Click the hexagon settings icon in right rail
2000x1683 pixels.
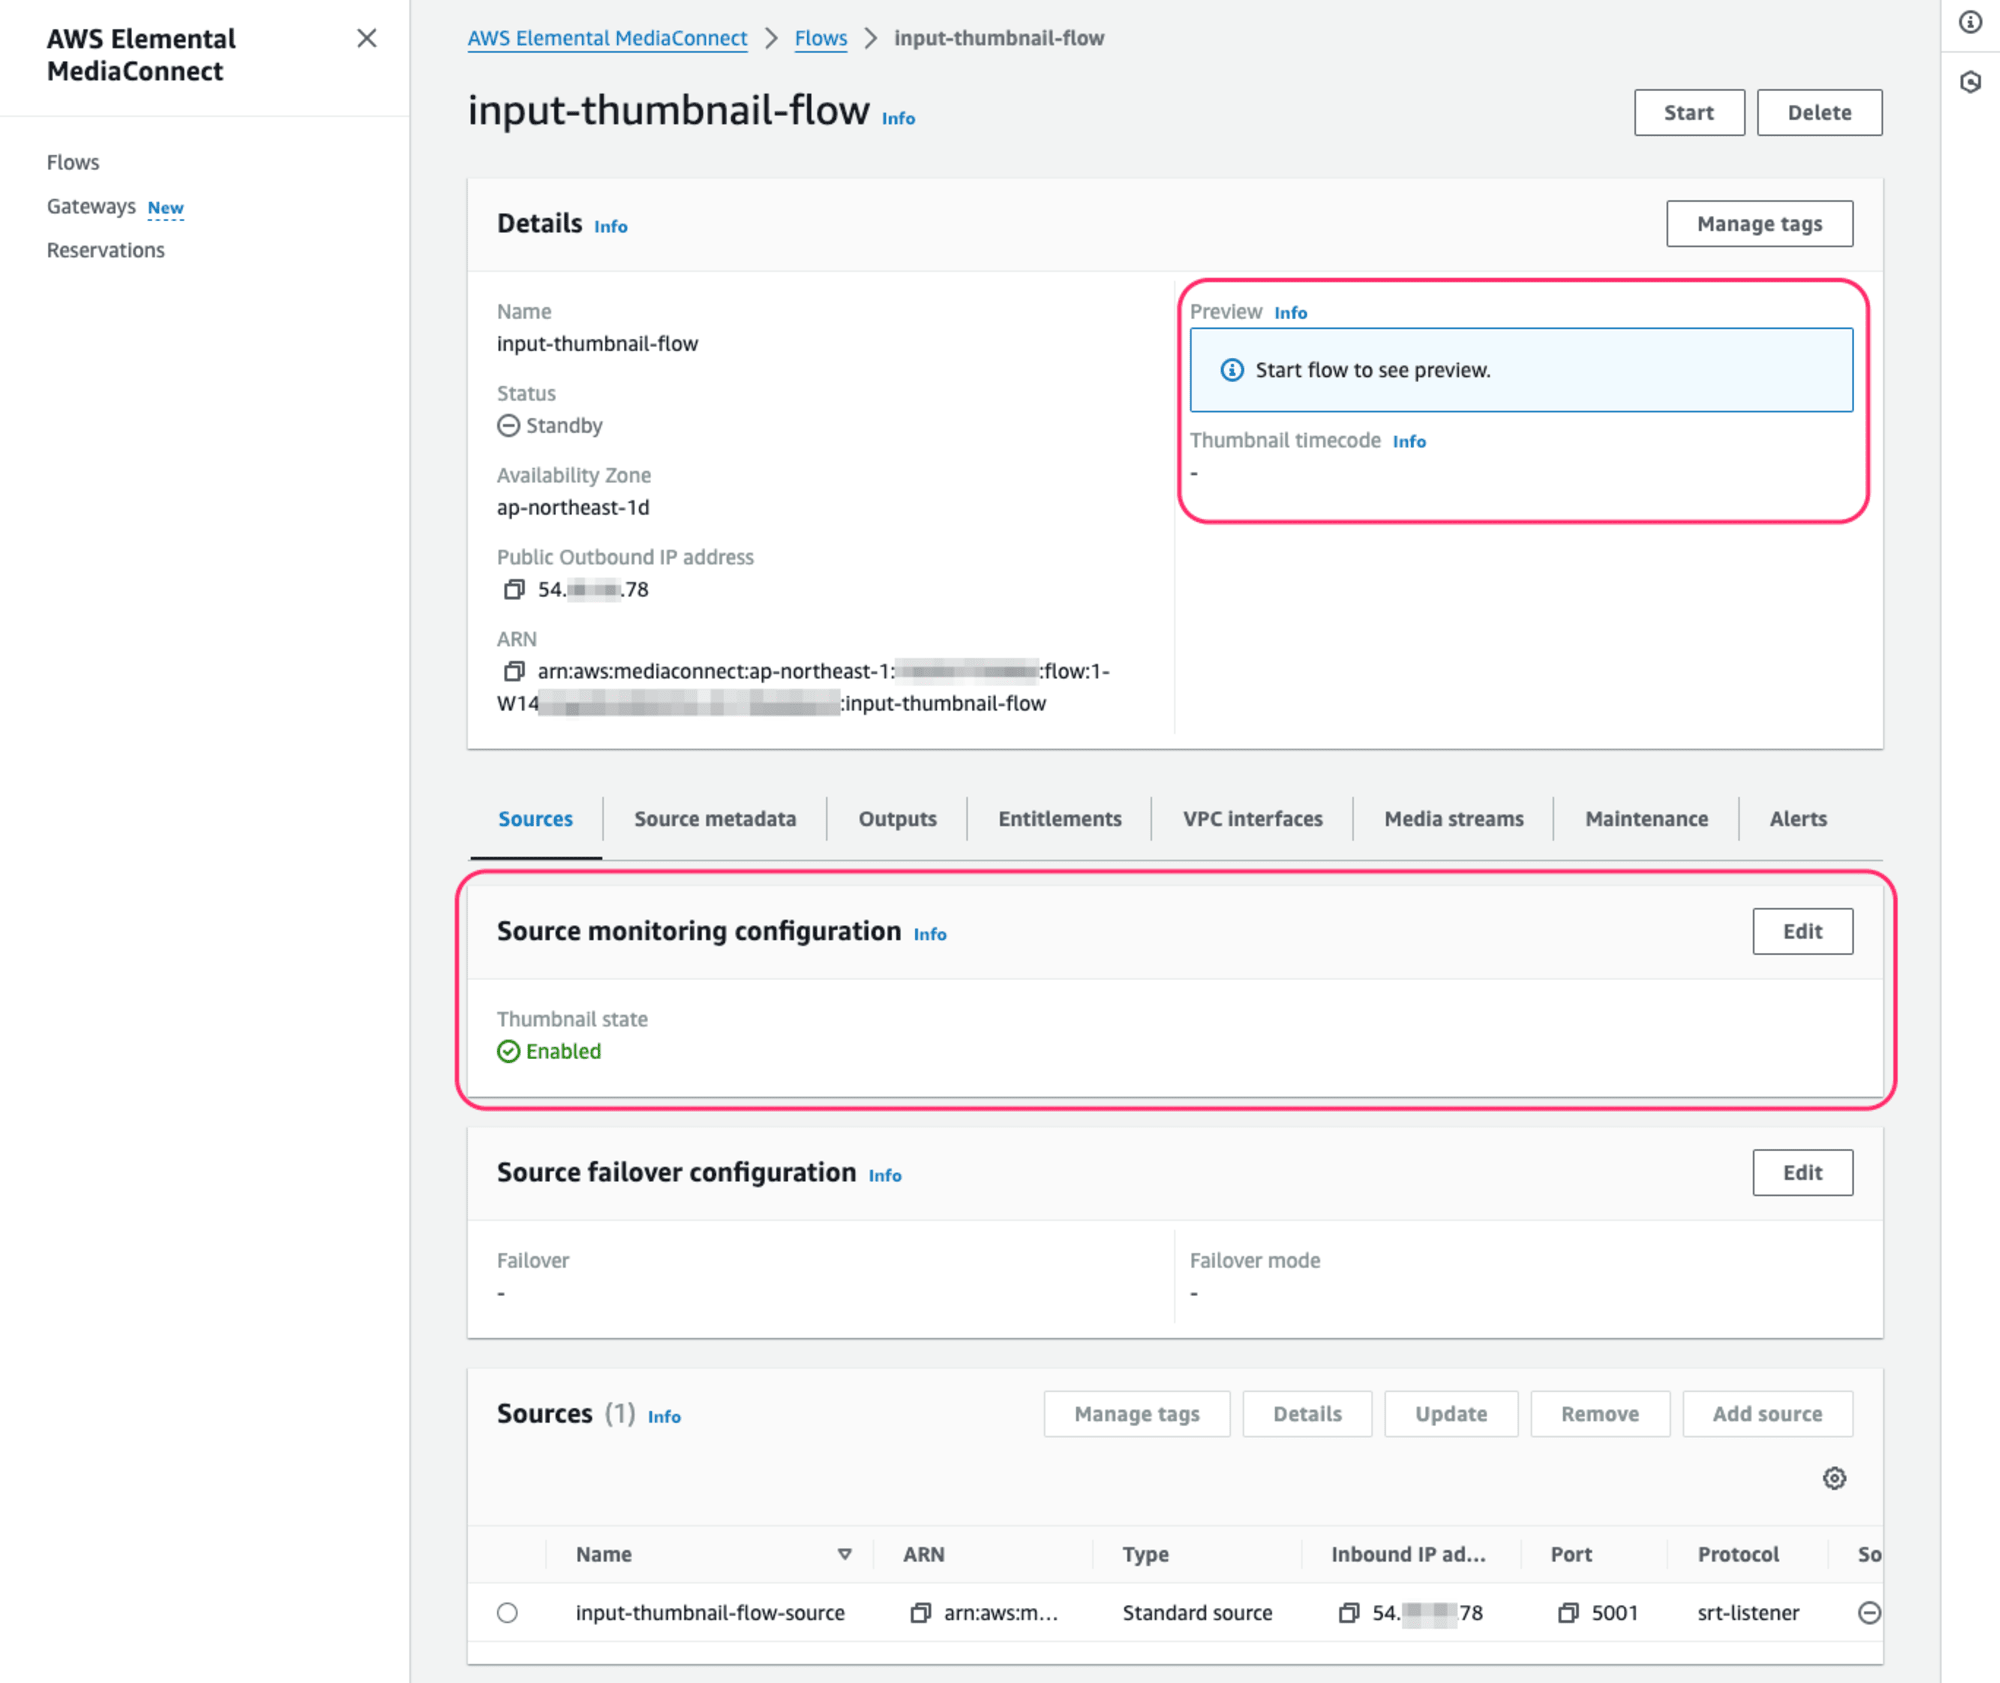click(x=1970, y=82)
